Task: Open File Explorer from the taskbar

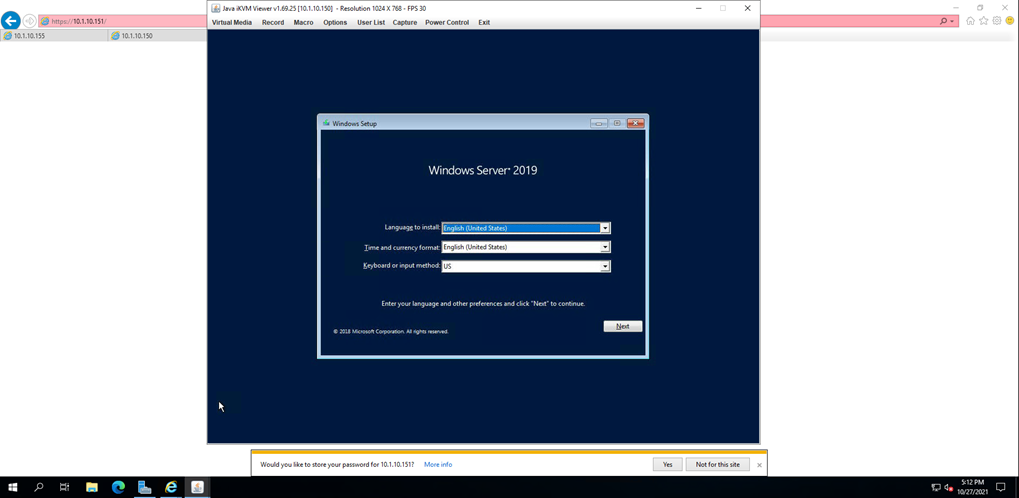Action: (x=92, y=487)
